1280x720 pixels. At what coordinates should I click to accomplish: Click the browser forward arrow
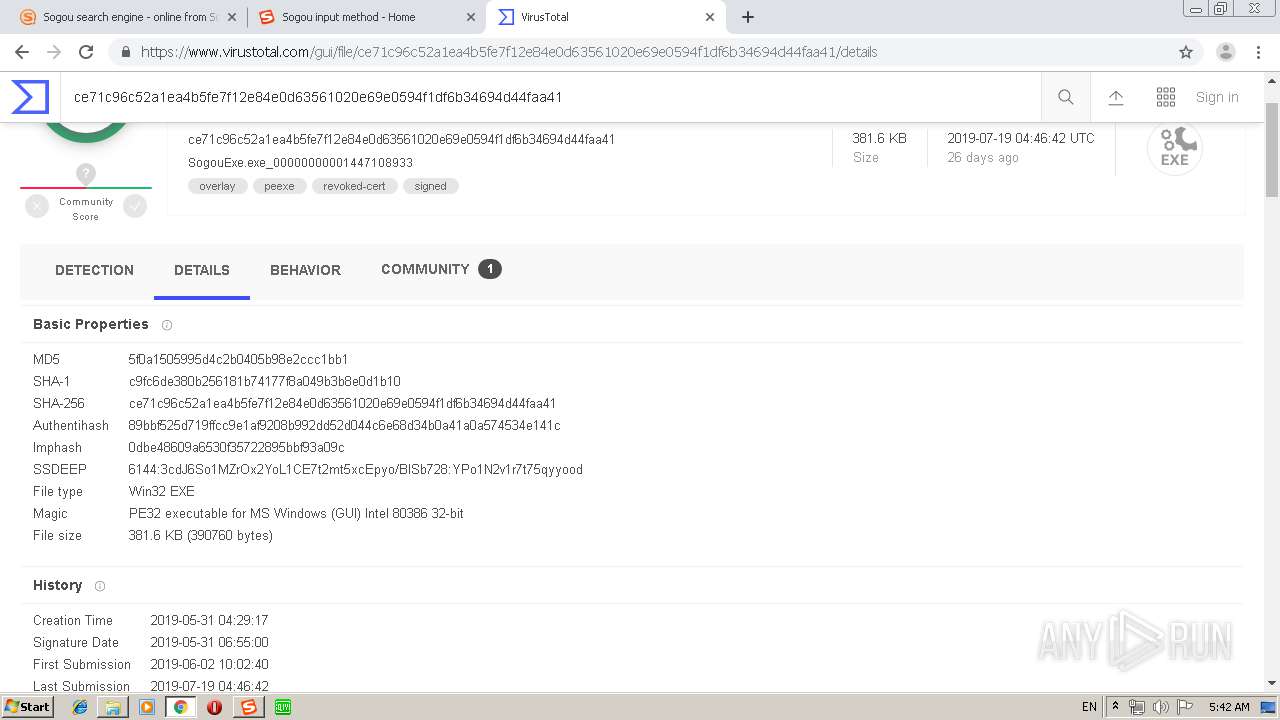click(54, 52)
